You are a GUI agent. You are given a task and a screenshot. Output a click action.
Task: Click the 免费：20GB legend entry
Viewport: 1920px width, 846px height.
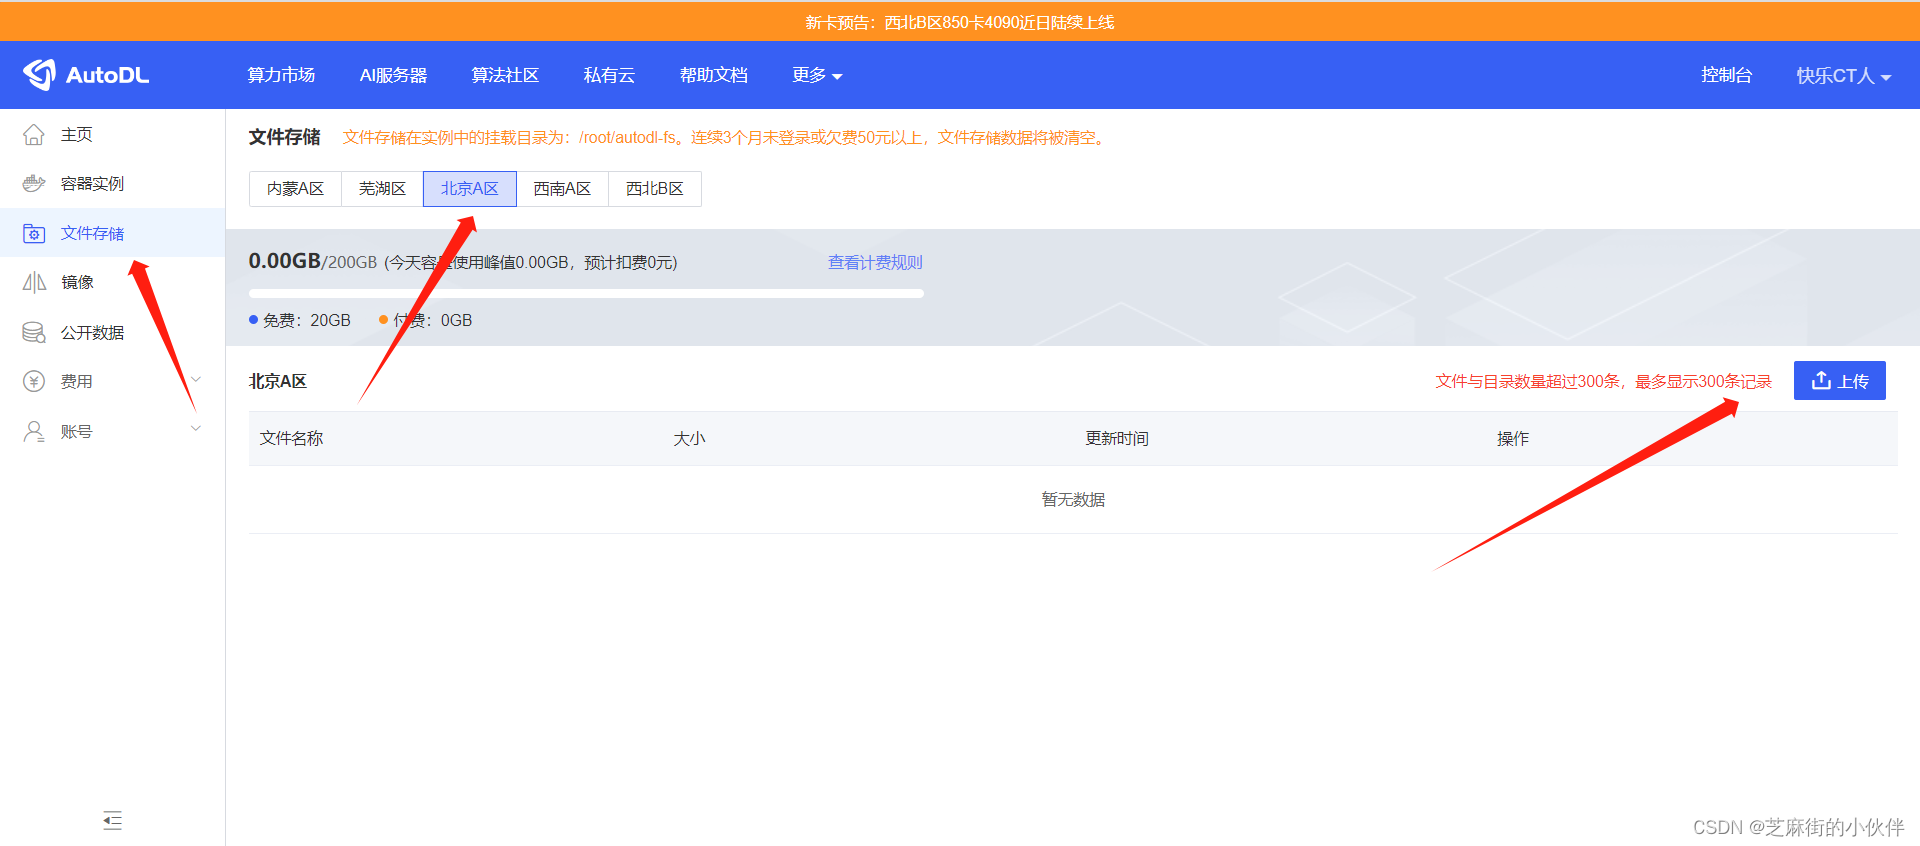coord(300,320)
